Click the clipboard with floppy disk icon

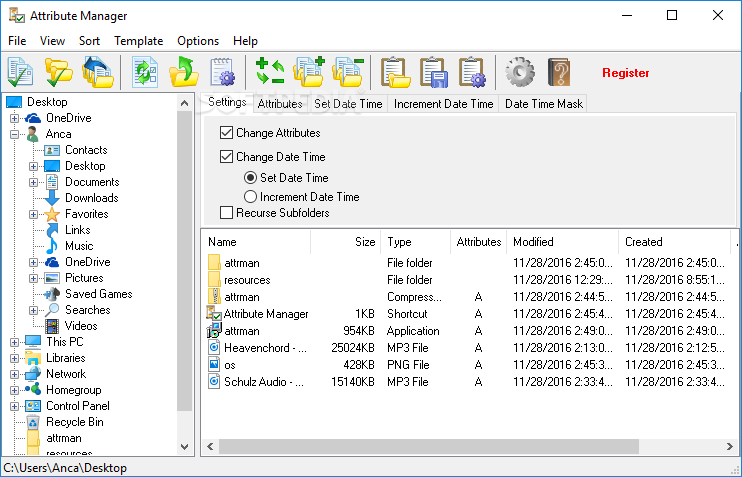click(x=433, y=72)
